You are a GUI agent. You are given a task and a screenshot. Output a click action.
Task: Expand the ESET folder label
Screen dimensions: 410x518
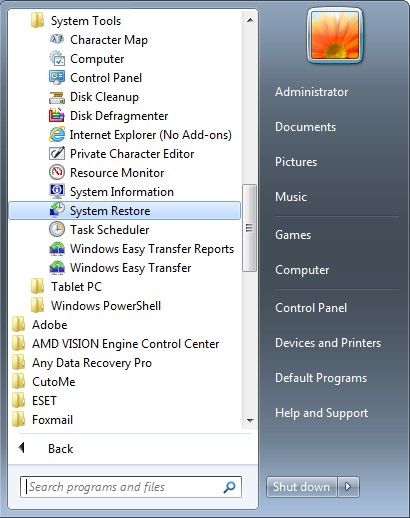[x=44, y=401]
